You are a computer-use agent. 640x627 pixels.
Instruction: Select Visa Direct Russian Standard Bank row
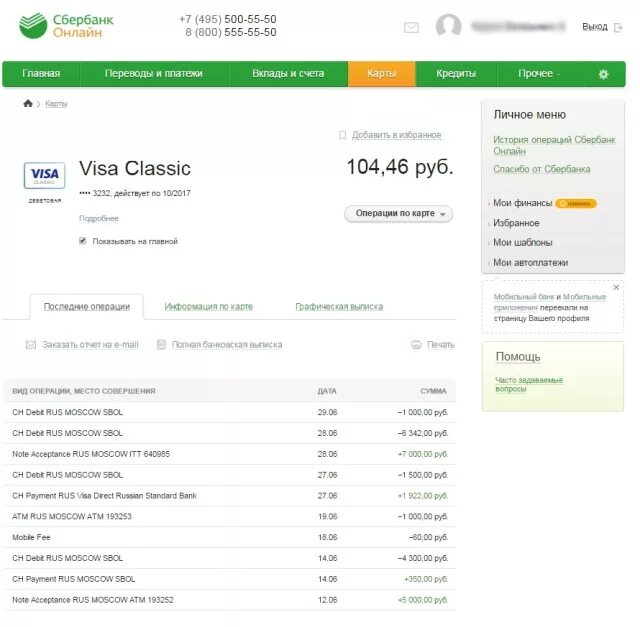pos(230,496)
